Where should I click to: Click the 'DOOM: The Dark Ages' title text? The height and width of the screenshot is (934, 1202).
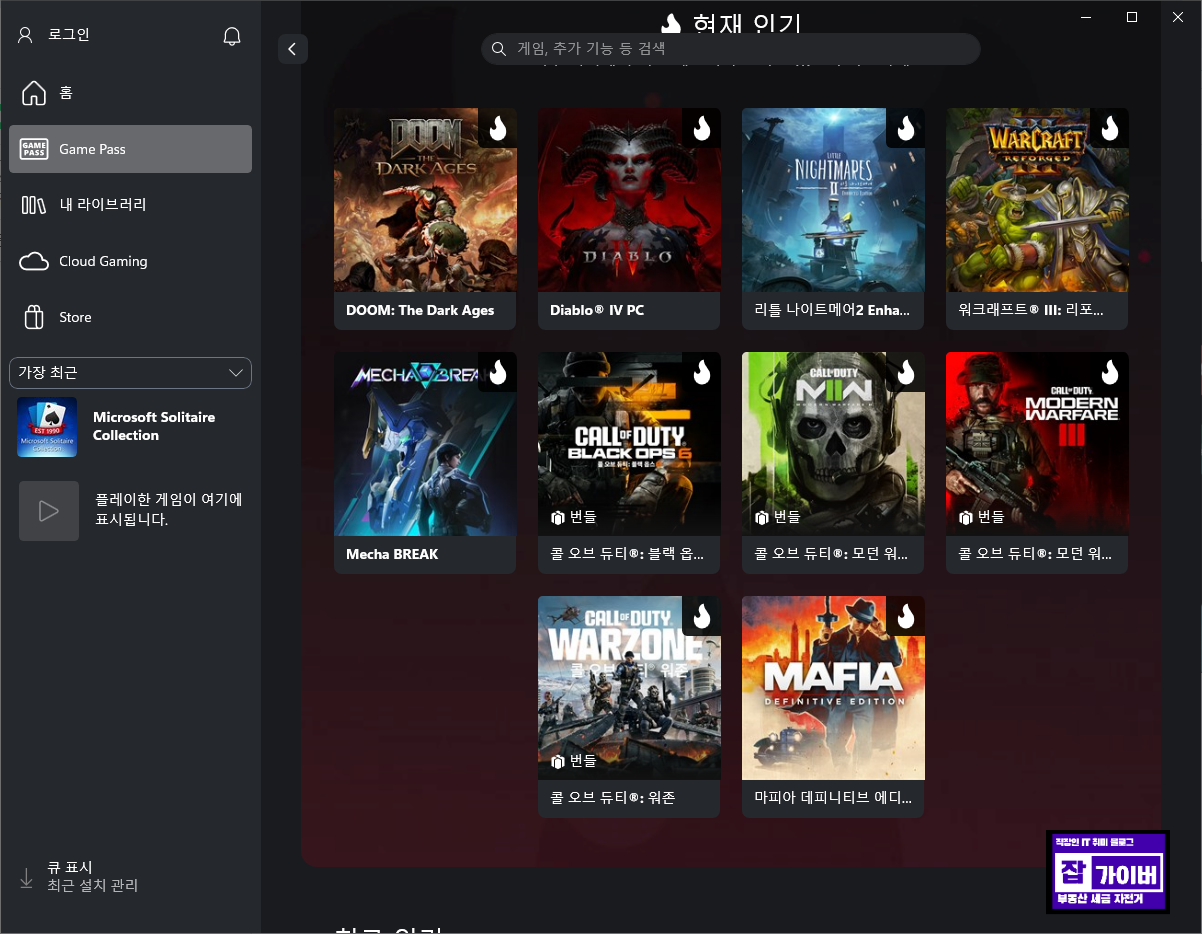420,310
